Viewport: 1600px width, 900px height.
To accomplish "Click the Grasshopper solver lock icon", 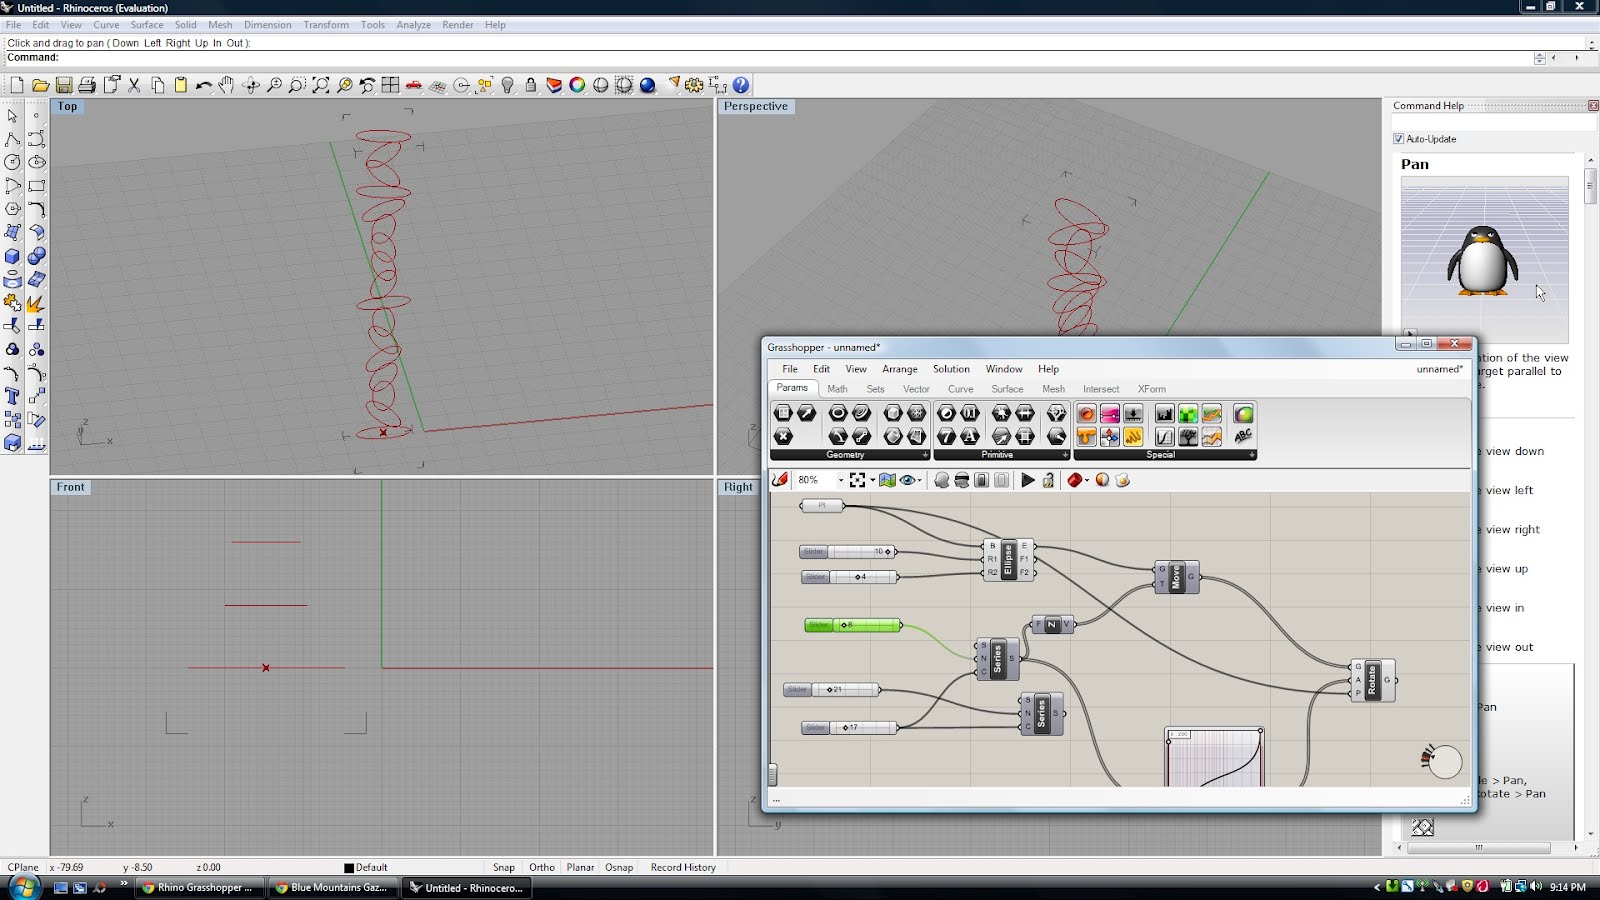I will (1047, 480).
